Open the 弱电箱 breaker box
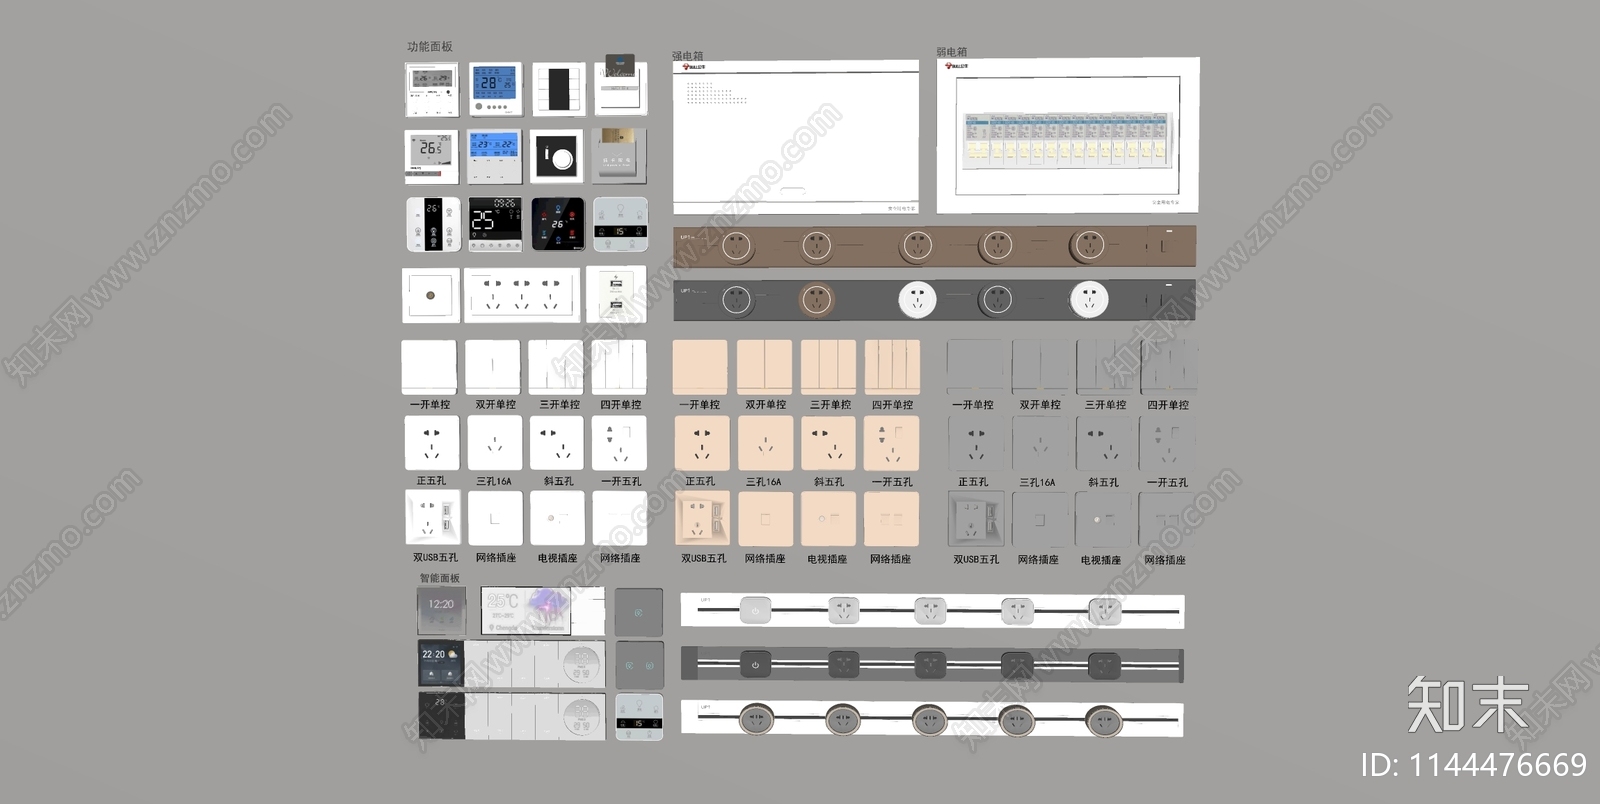Image resolution: width=1600 pixels, height=804 pixels. [x=1068, y=135]
